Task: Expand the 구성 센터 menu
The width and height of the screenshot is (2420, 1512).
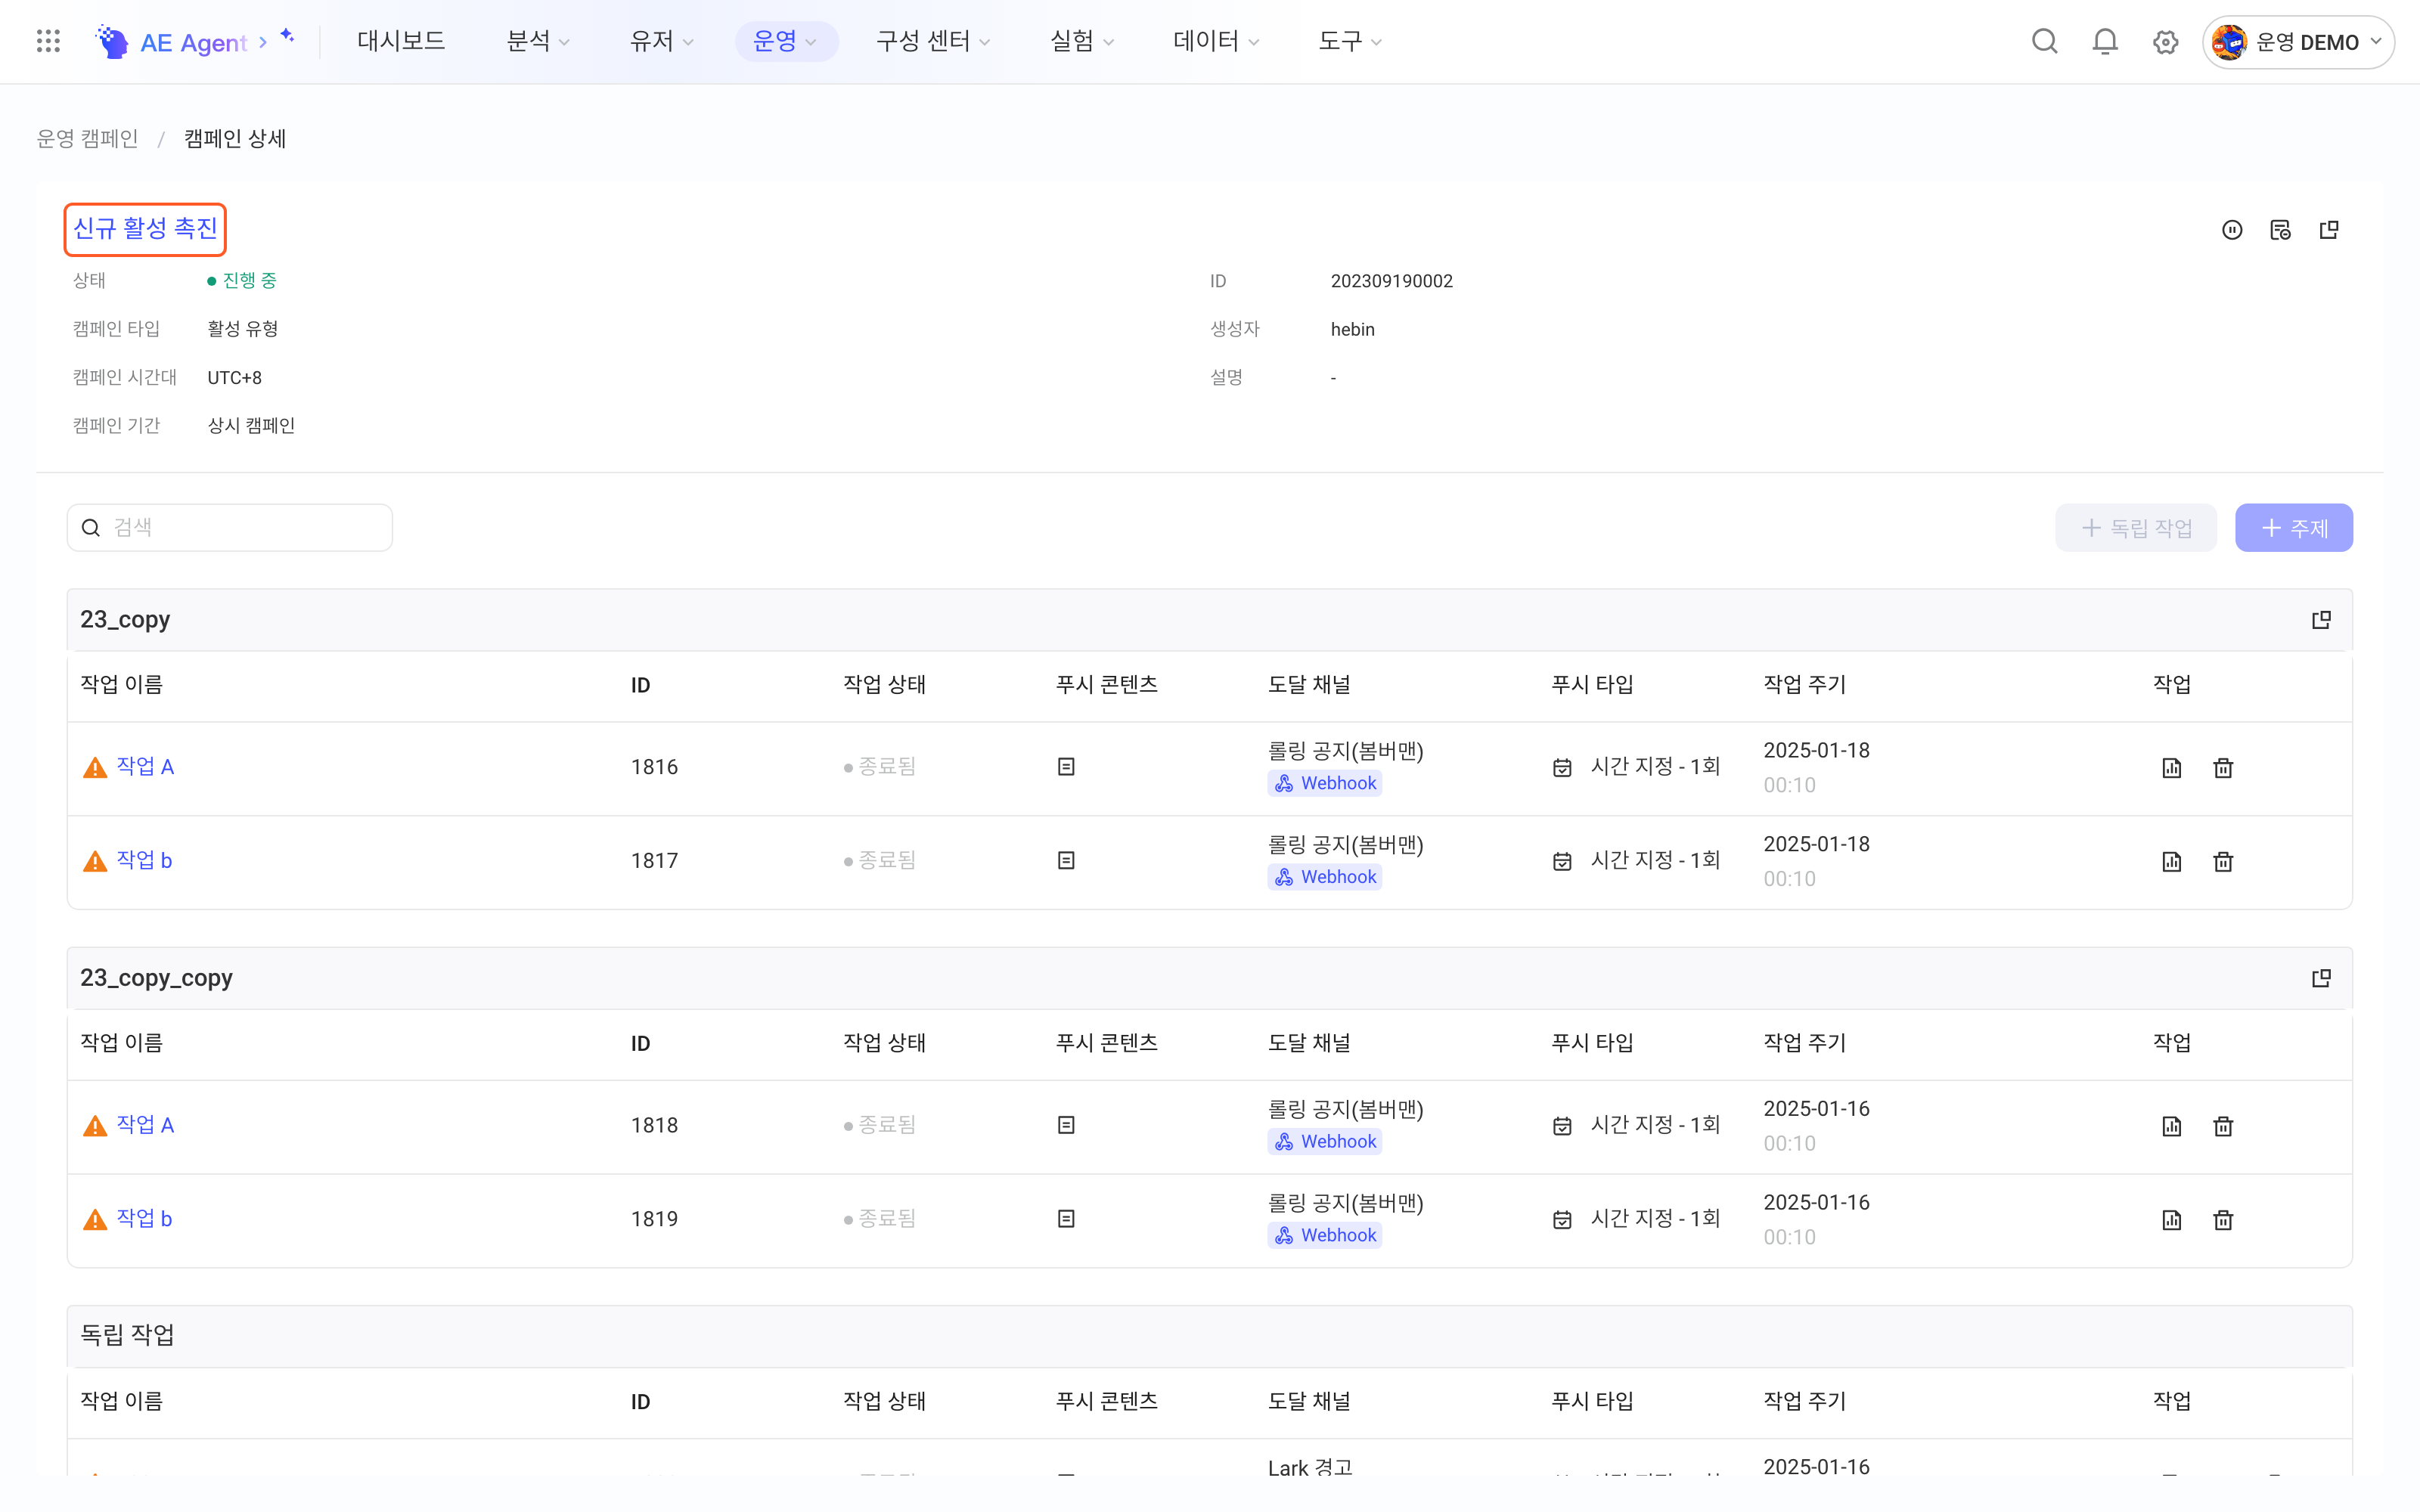Action: pyautogui.click(x=932, y=41)
